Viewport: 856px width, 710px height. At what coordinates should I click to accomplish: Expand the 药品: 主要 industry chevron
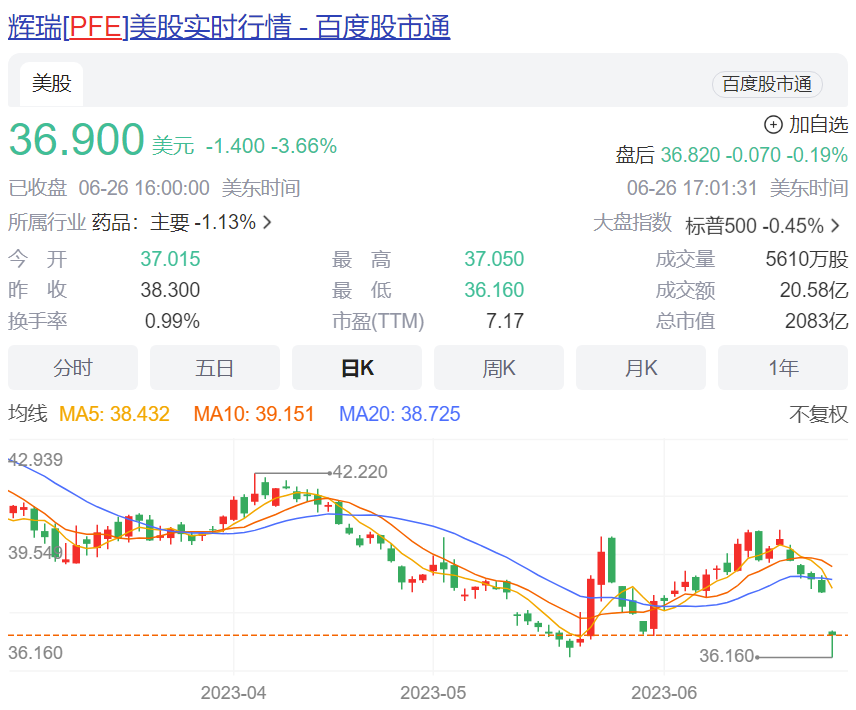[267, 222]
